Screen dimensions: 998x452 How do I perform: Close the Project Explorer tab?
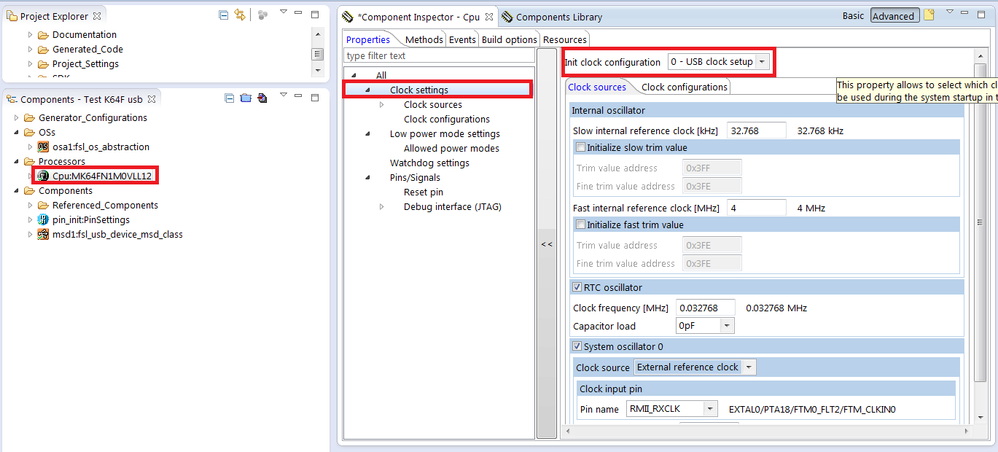(x=97, y=16)
